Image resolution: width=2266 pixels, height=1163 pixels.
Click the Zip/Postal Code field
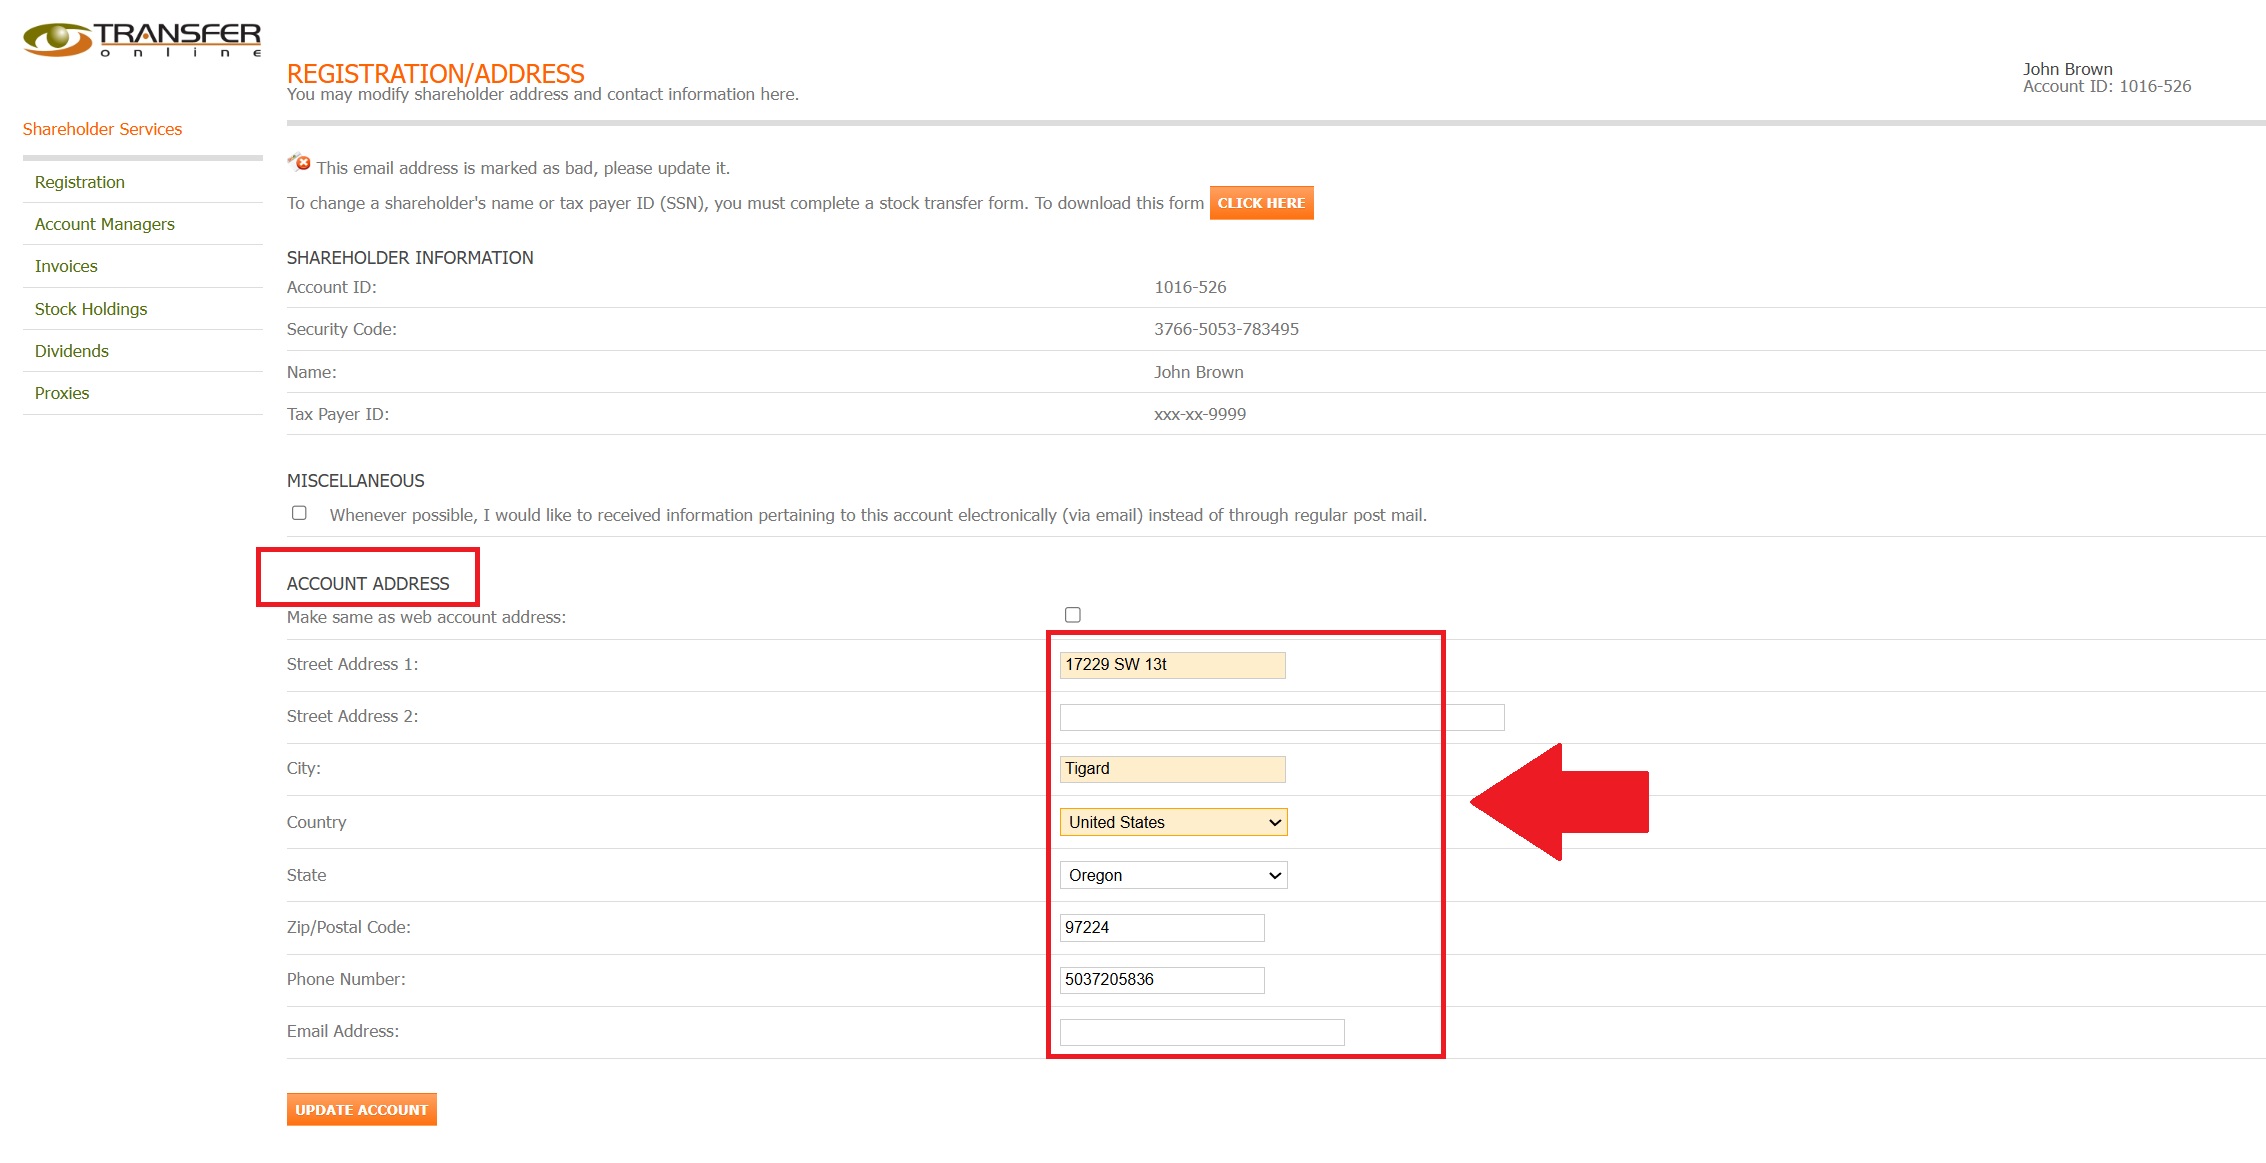[1161, 927]
